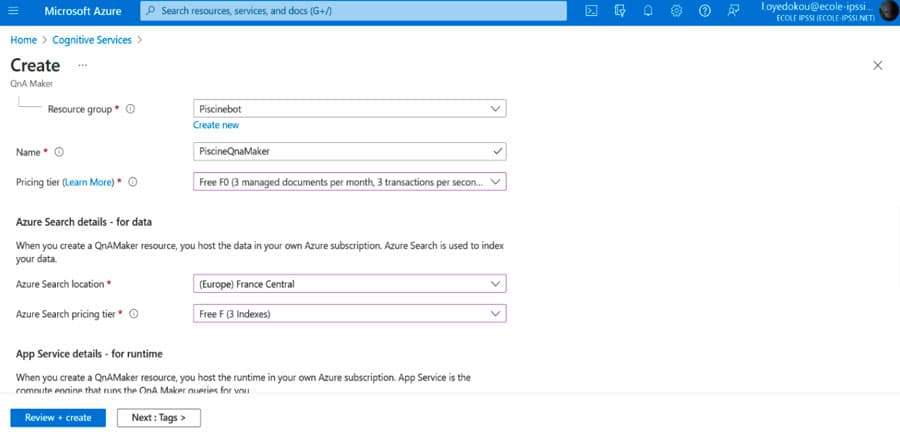Click info icon beside Azure Search pricing tier
This screenshot has width=900, height=440.
tap(134, 314)
